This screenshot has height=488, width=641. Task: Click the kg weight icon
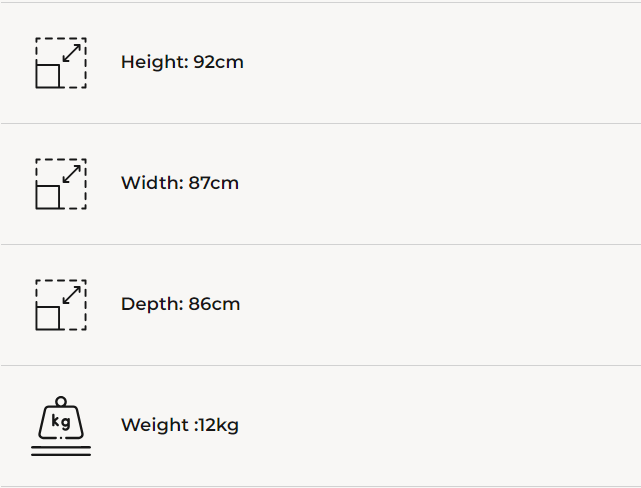(x=60, y=421)
